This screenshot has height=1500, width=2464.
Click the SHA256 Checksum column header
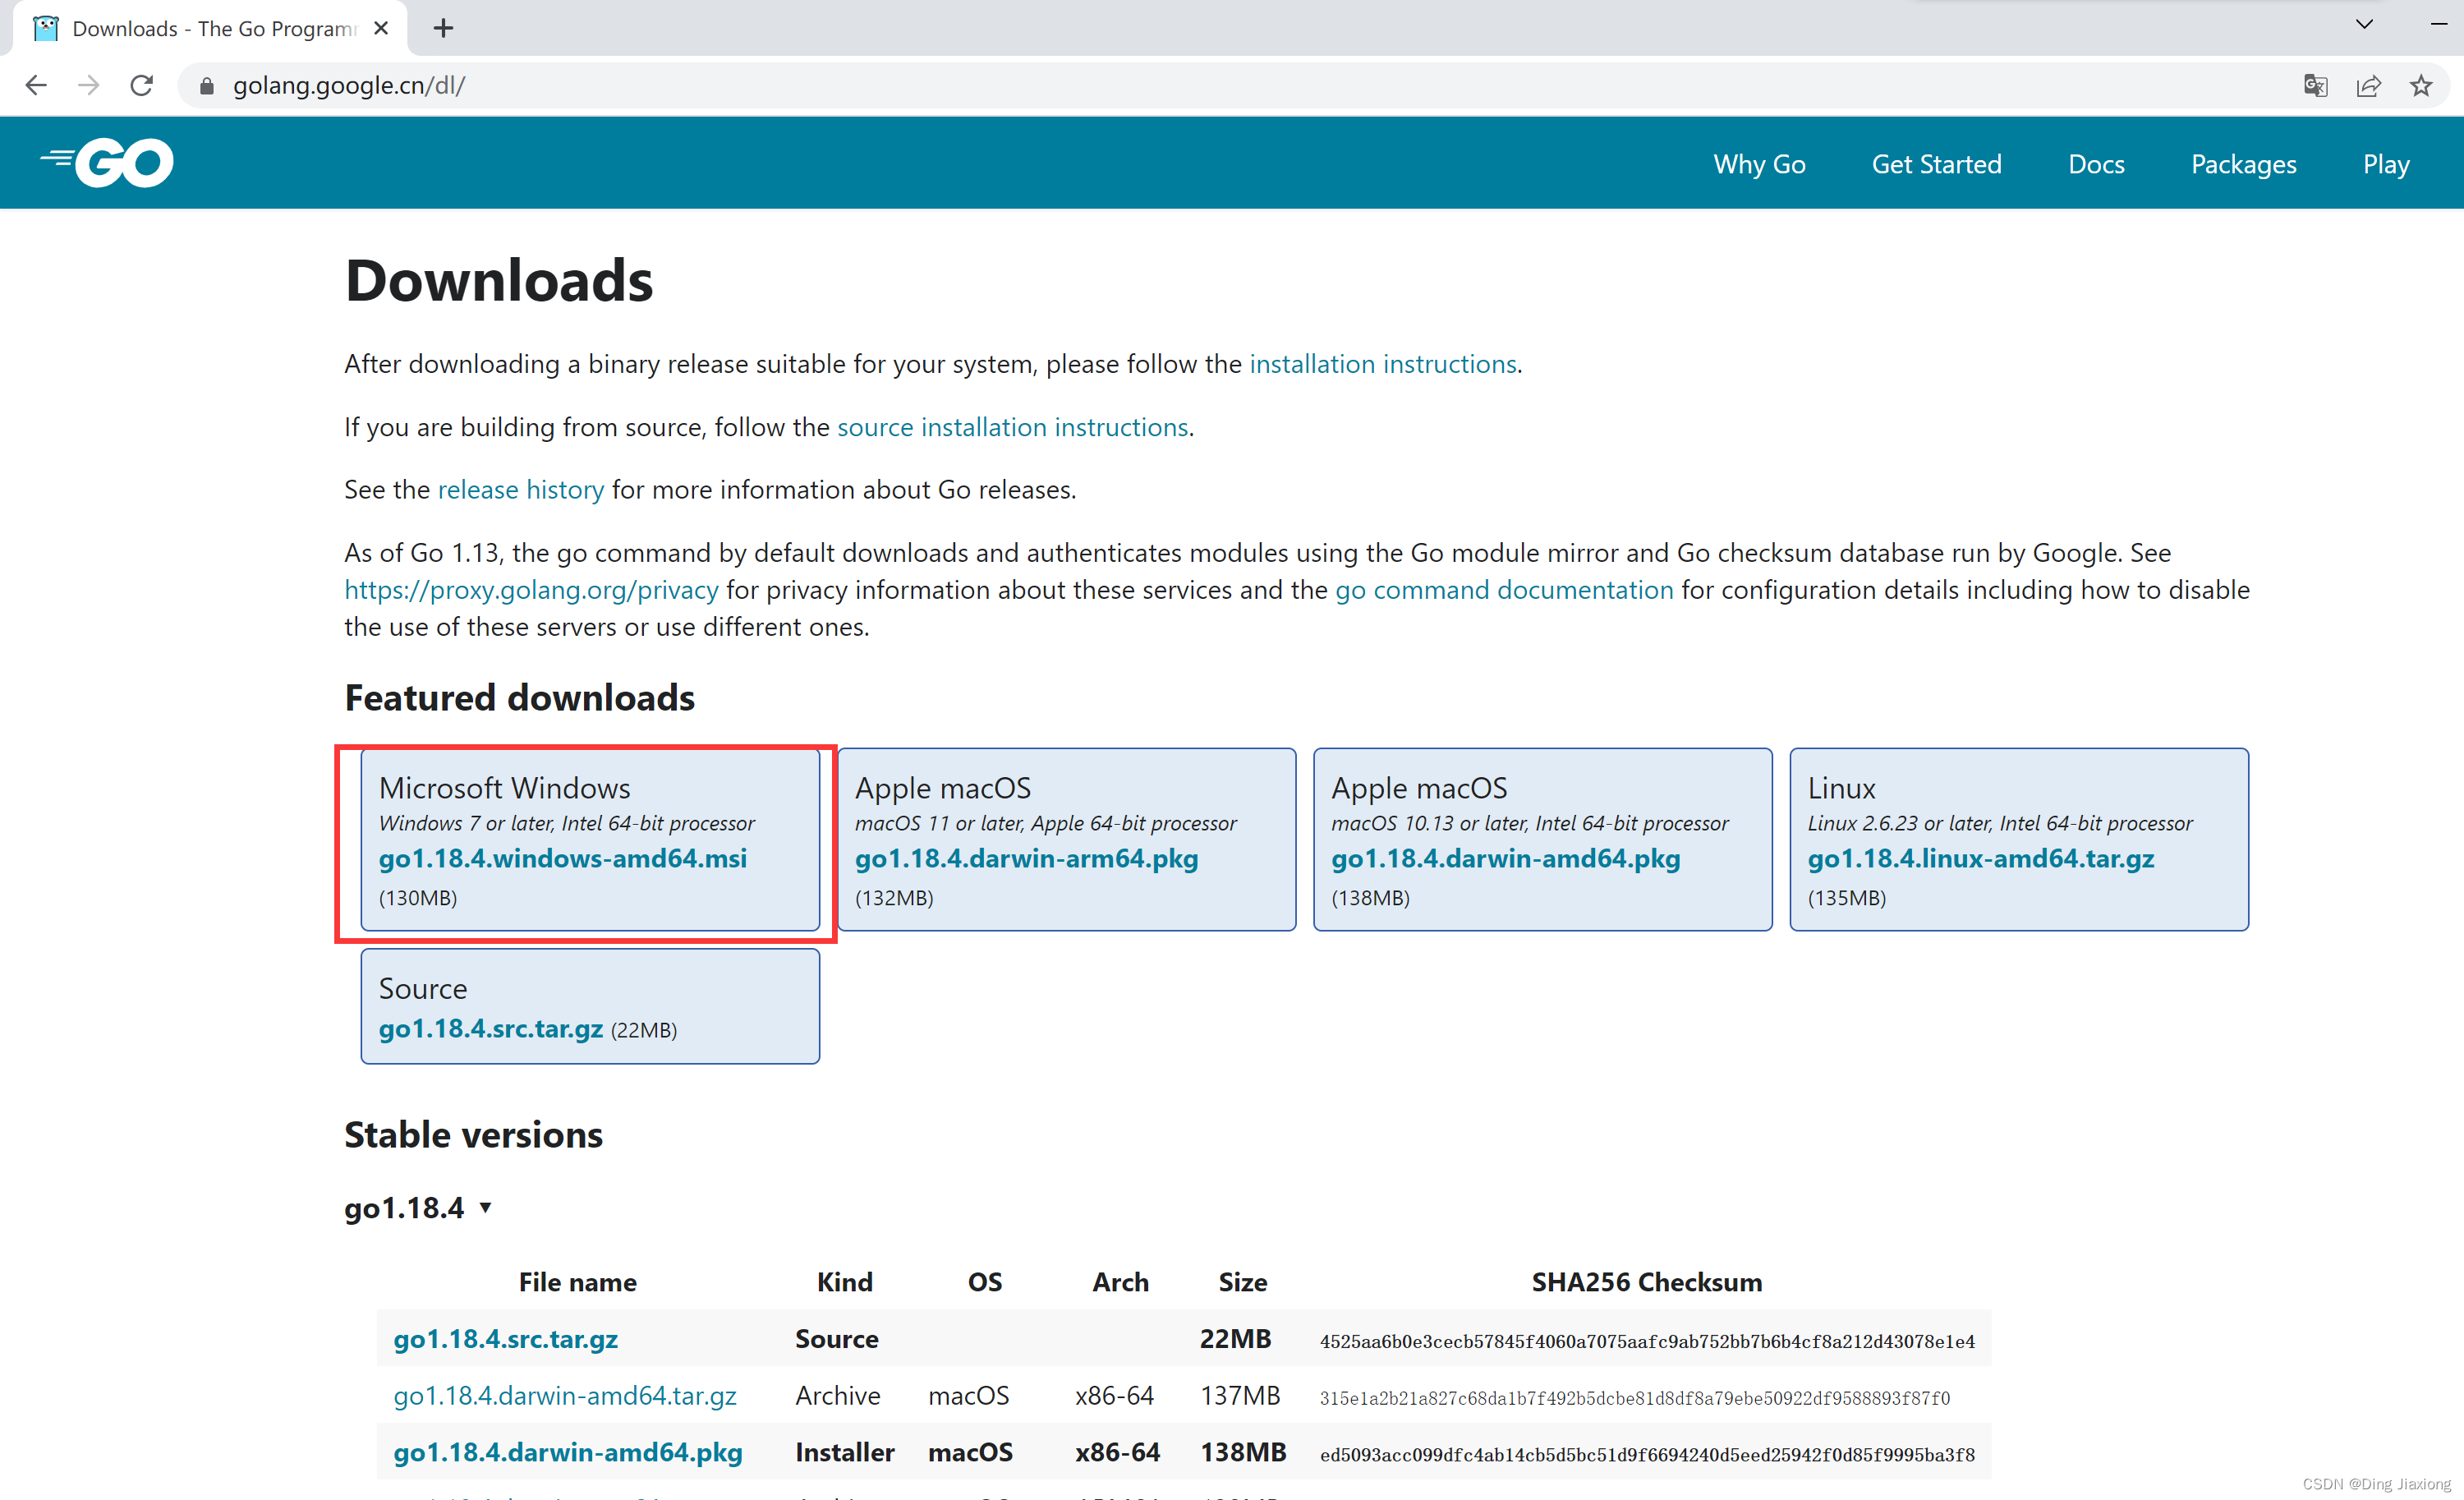tap(1646, 1282)
